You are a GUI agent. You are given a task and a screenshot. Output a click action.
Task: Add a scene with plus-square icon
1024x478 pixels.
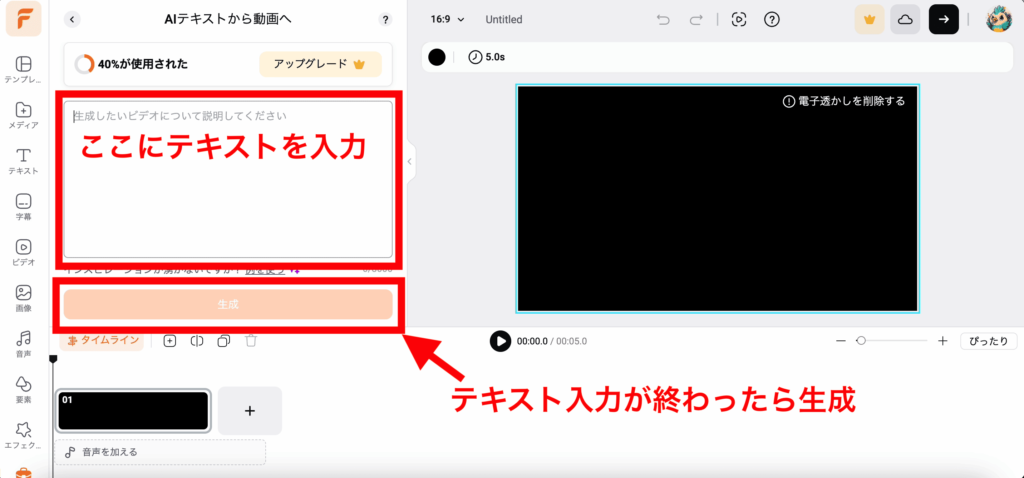point(170,341)
